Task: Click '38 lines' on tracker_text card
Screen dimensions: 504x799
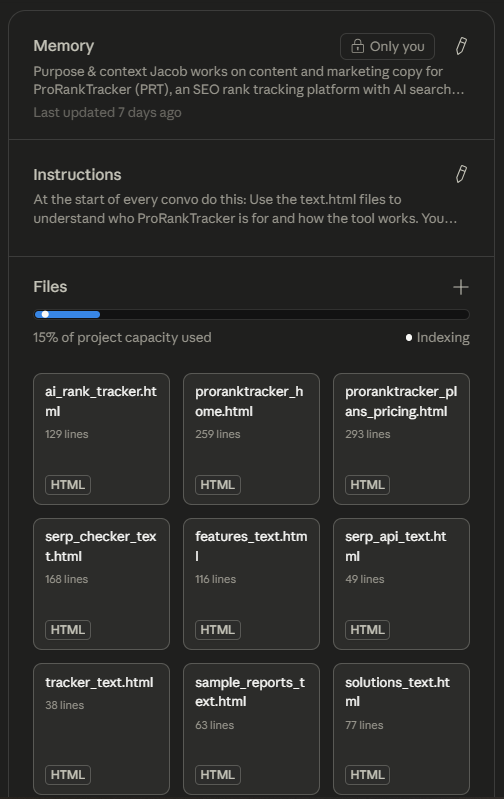Action: [x=65, y=705]
